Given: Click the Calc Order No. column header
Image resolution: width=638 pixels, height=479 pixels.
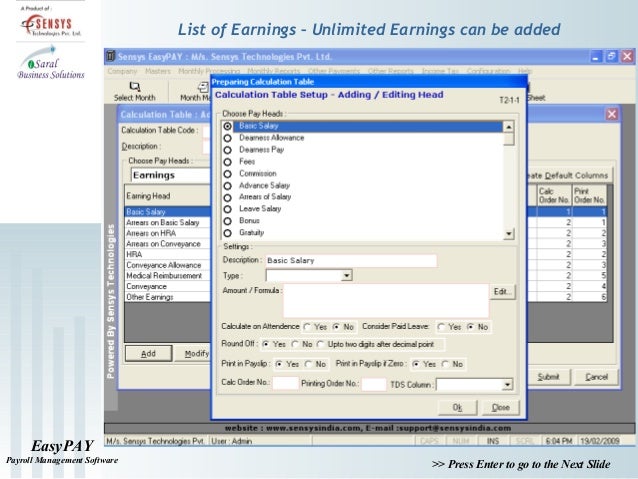Looking at the screenshot, I should click(554, 196).
